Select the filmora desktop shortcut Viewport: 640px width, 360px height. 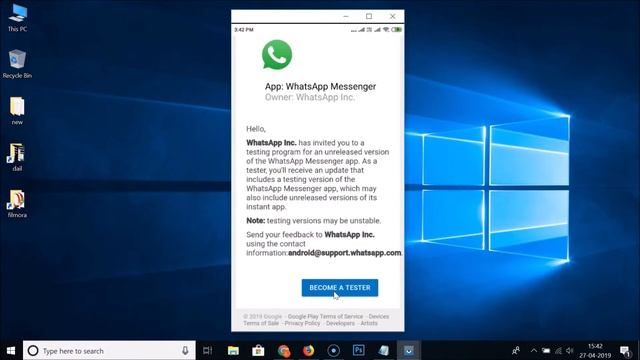coord(17,203)
